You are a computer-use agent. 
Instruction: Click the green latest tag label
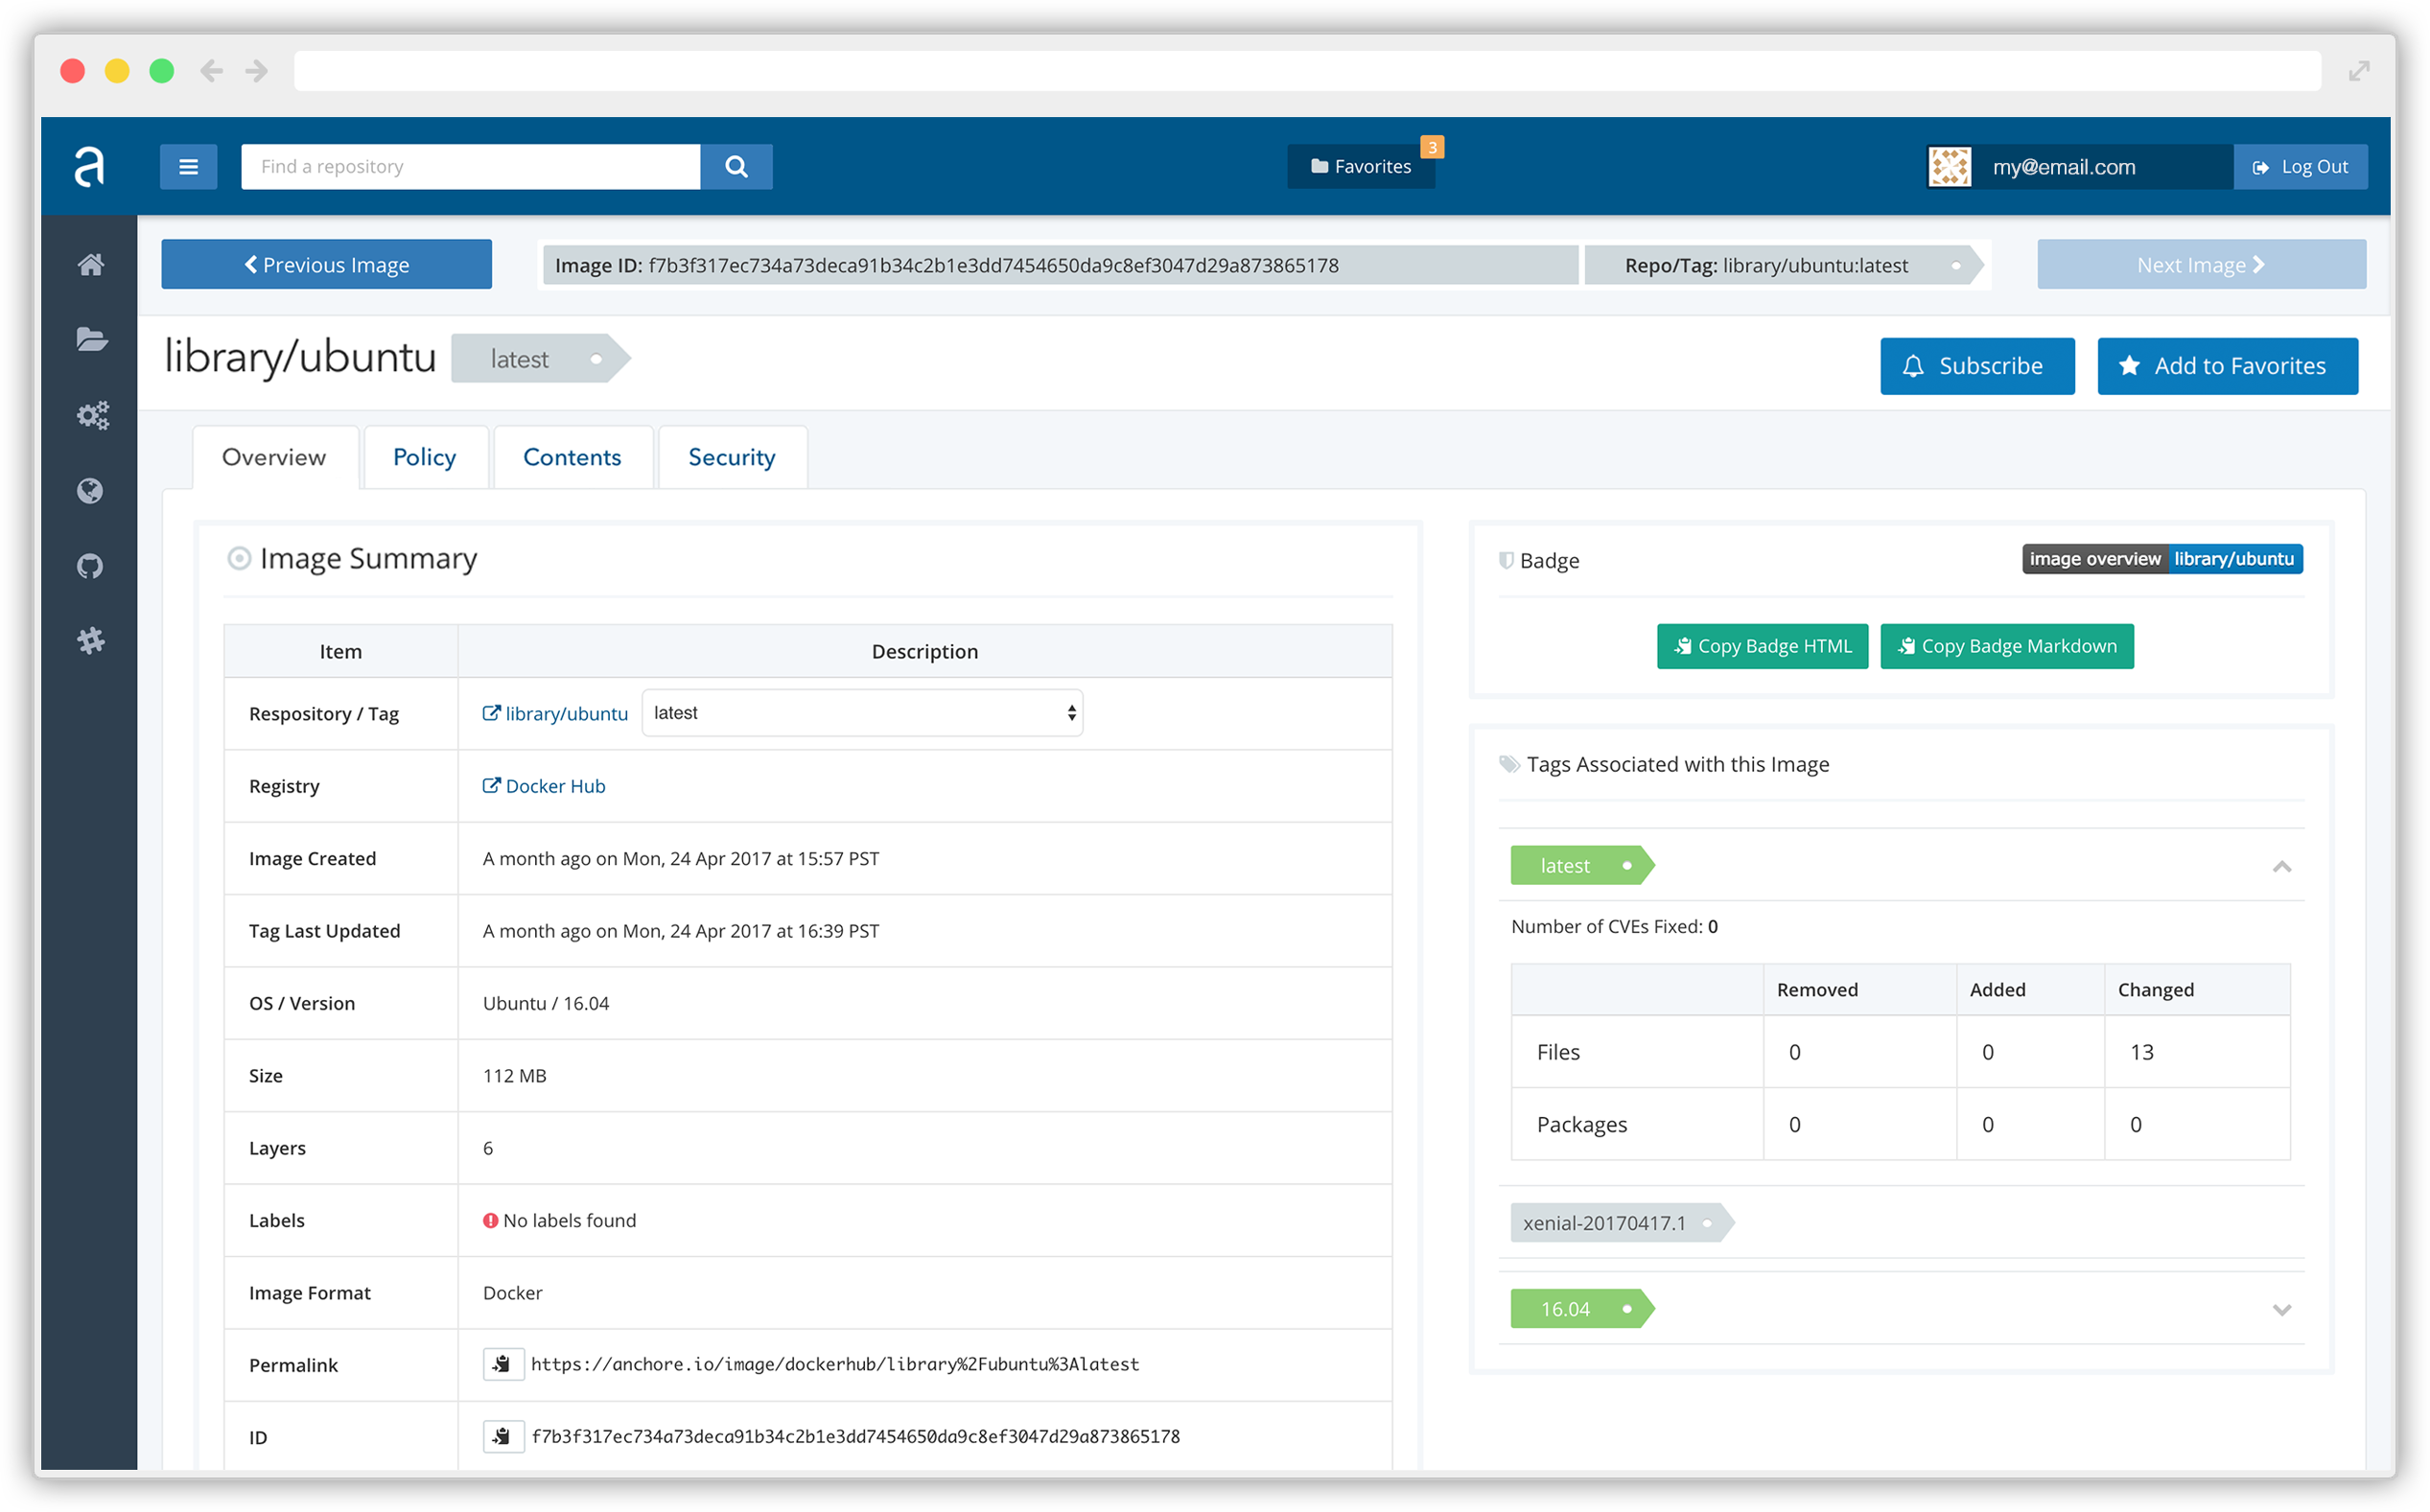(1581, 865)
